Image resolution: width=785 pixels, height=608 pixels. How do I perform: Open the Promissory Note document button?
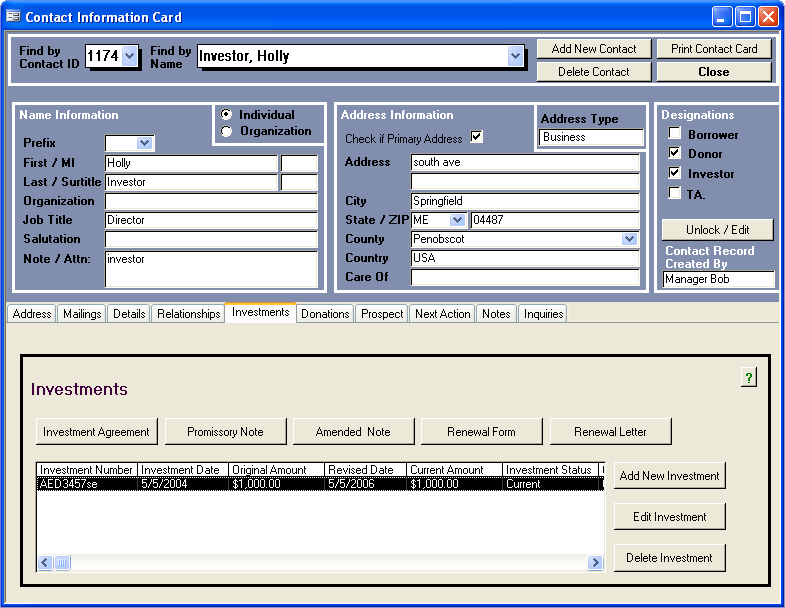click(x=225, y=432)
